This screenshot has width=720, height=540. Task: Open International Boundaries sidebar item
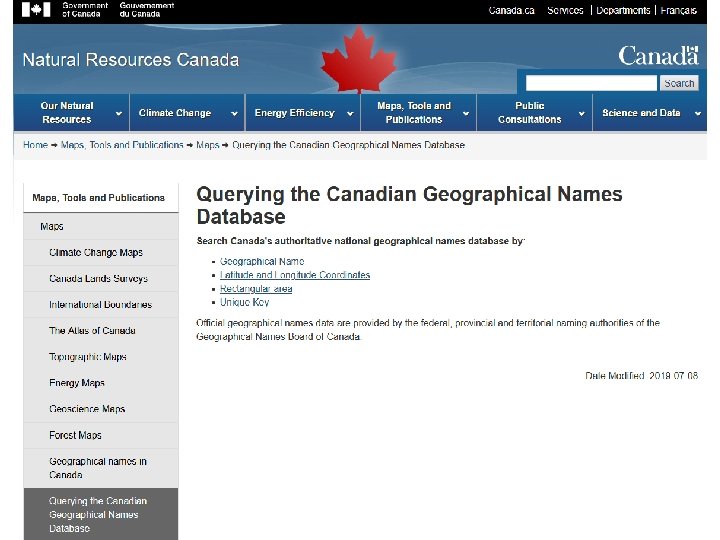[x=101, y=305]
